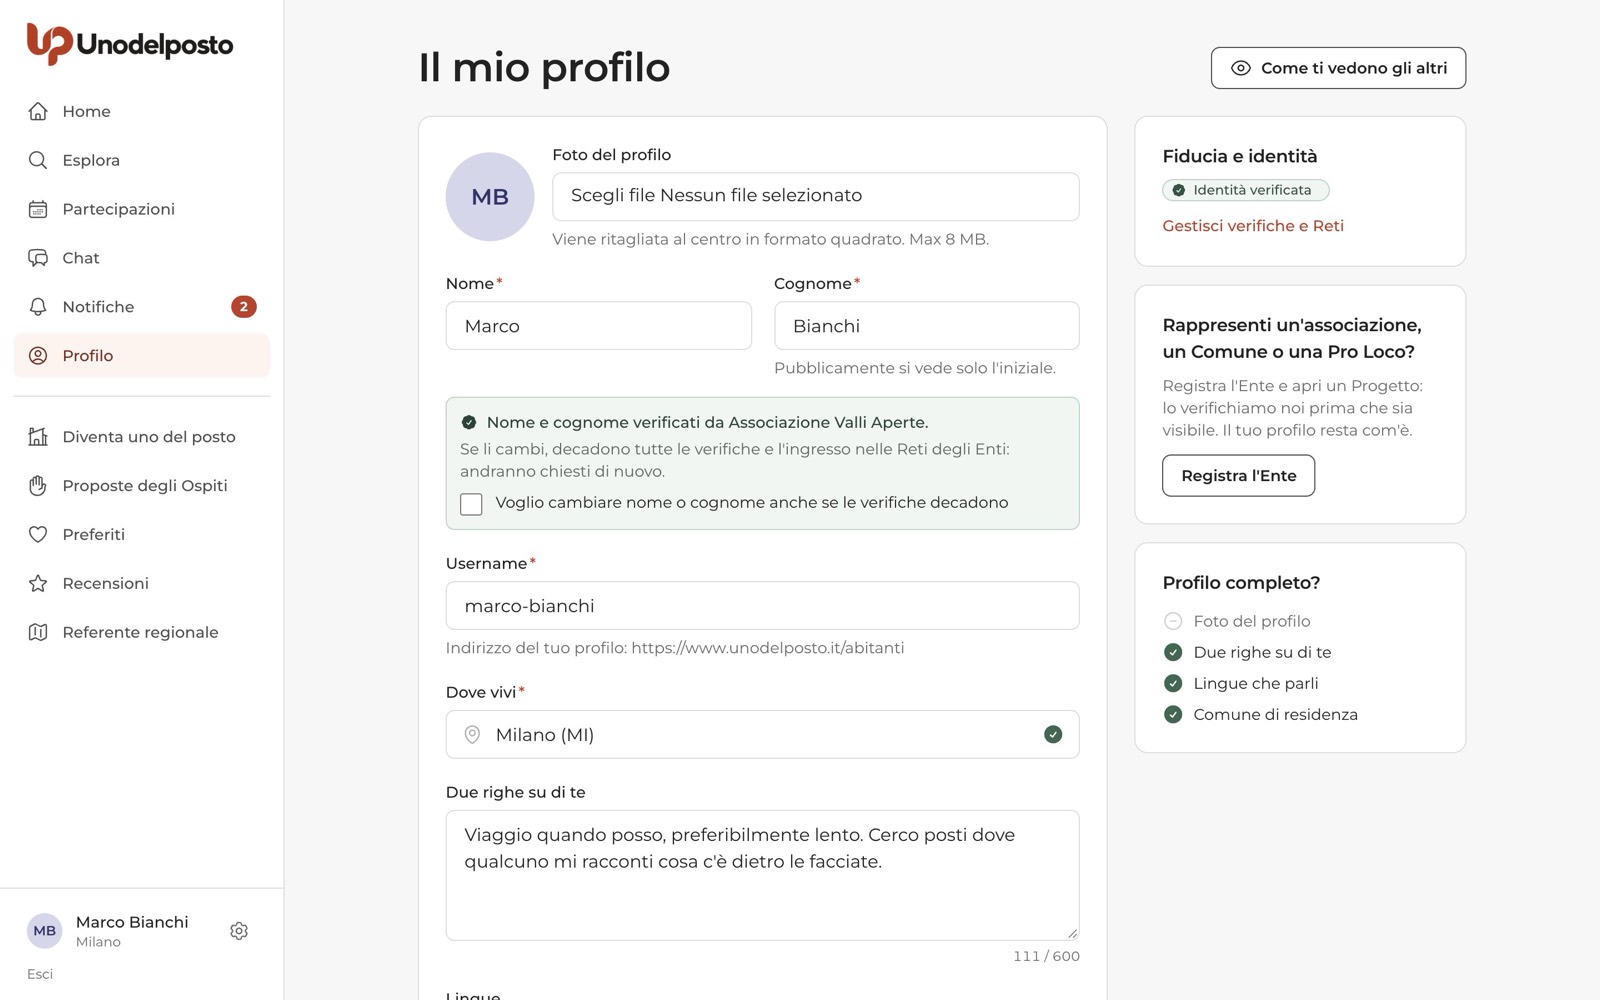Click the profile URL hint text
Screen dimensions: 1600x1000
pos(675,648)
